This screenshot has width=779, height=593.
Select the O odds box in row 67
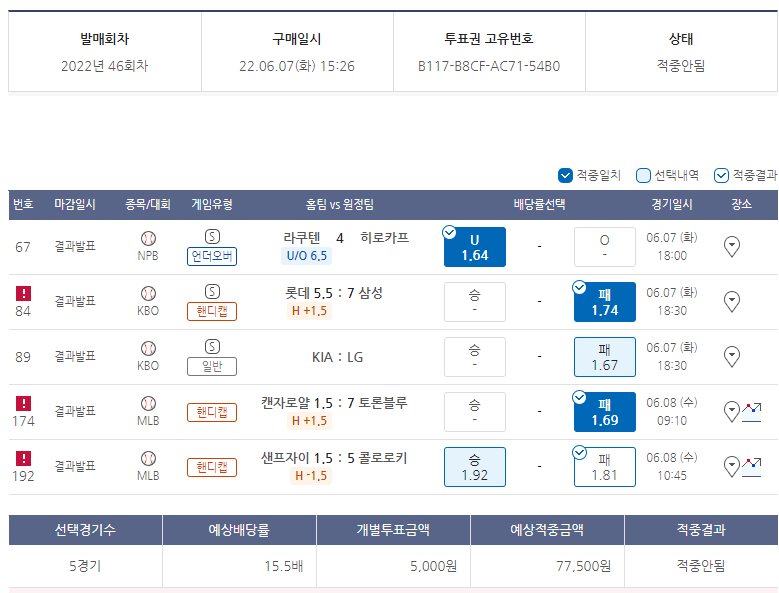(605, 247)
